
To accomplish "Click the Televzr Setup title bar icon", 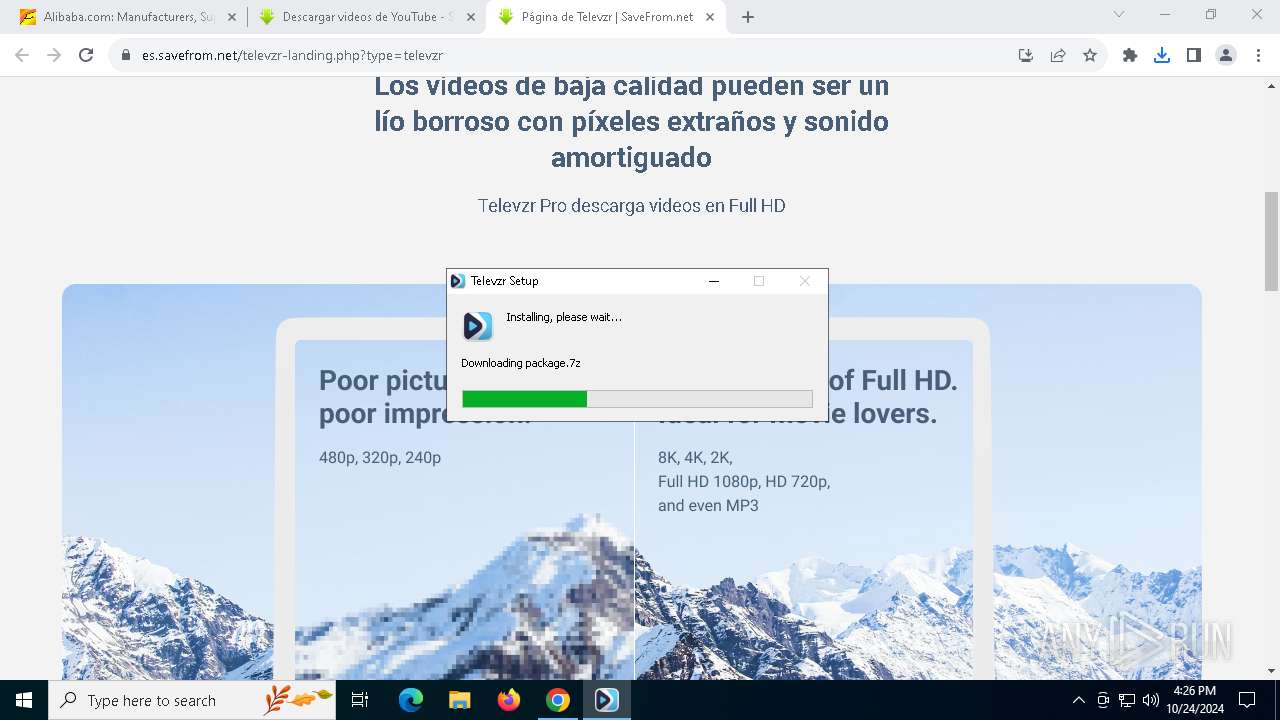I will point(458,281).
